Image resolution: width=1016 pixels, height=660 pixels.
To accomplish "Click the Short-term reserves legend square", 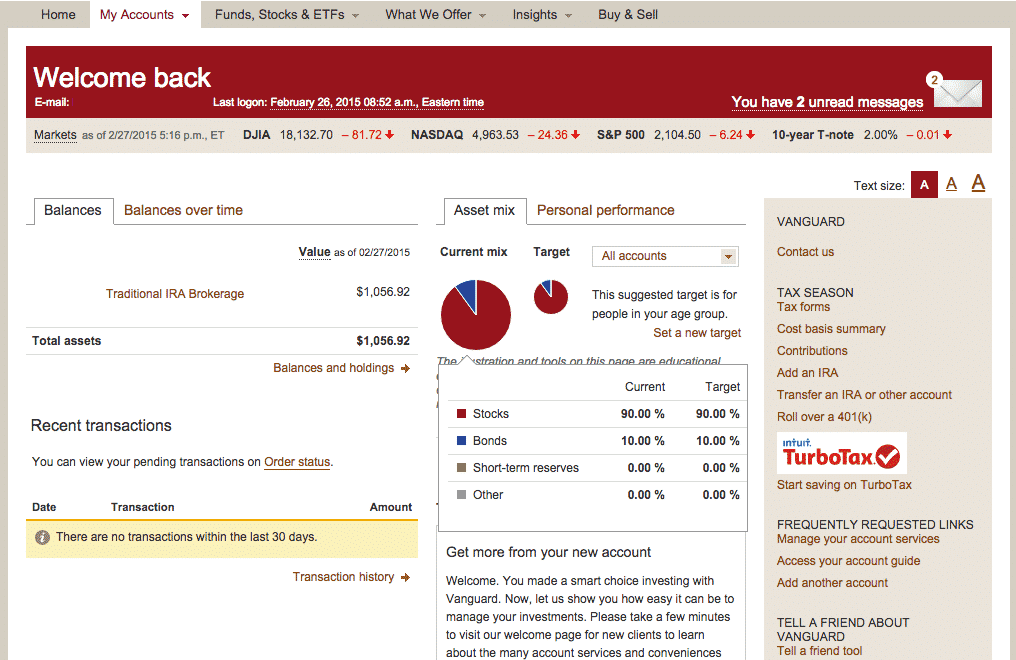I will point(461,468).
